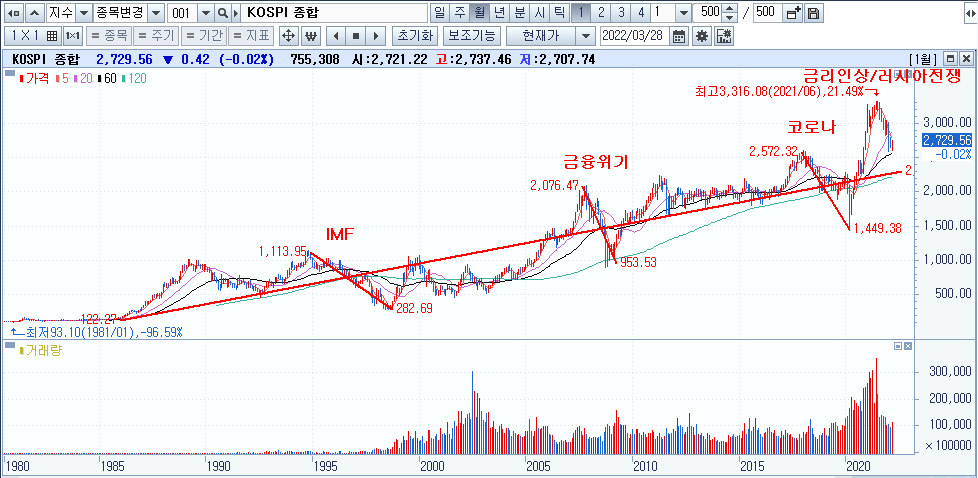Viewport: 978px width, 478px height.
Task: Toggle the = 기간 sync button
Action: tap(203, 36)
